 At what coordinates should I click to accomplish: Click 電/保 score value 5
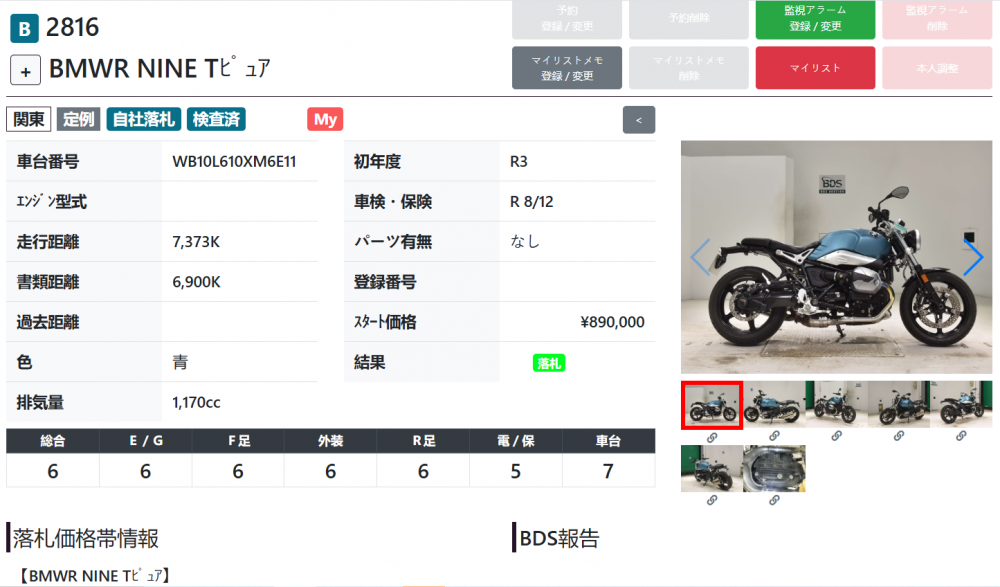[x=515, y=471]
